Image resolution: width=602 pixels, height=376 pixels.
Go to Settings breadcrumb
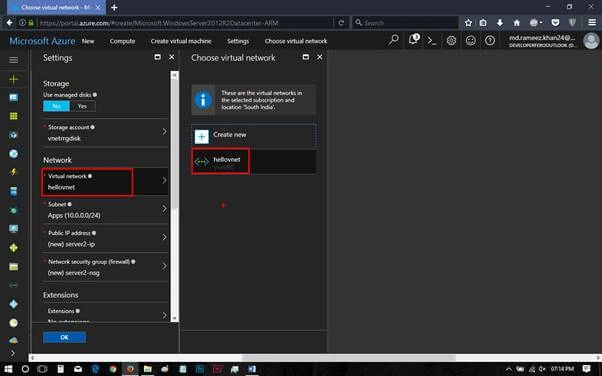point(238,41)
